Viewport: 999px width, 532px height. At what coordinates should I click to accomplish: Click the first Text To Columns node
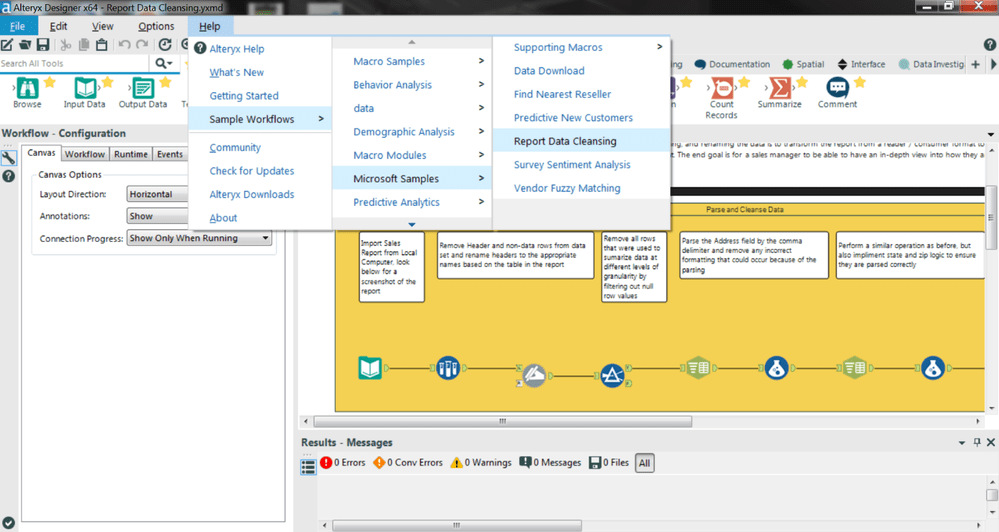pos(698,368)
